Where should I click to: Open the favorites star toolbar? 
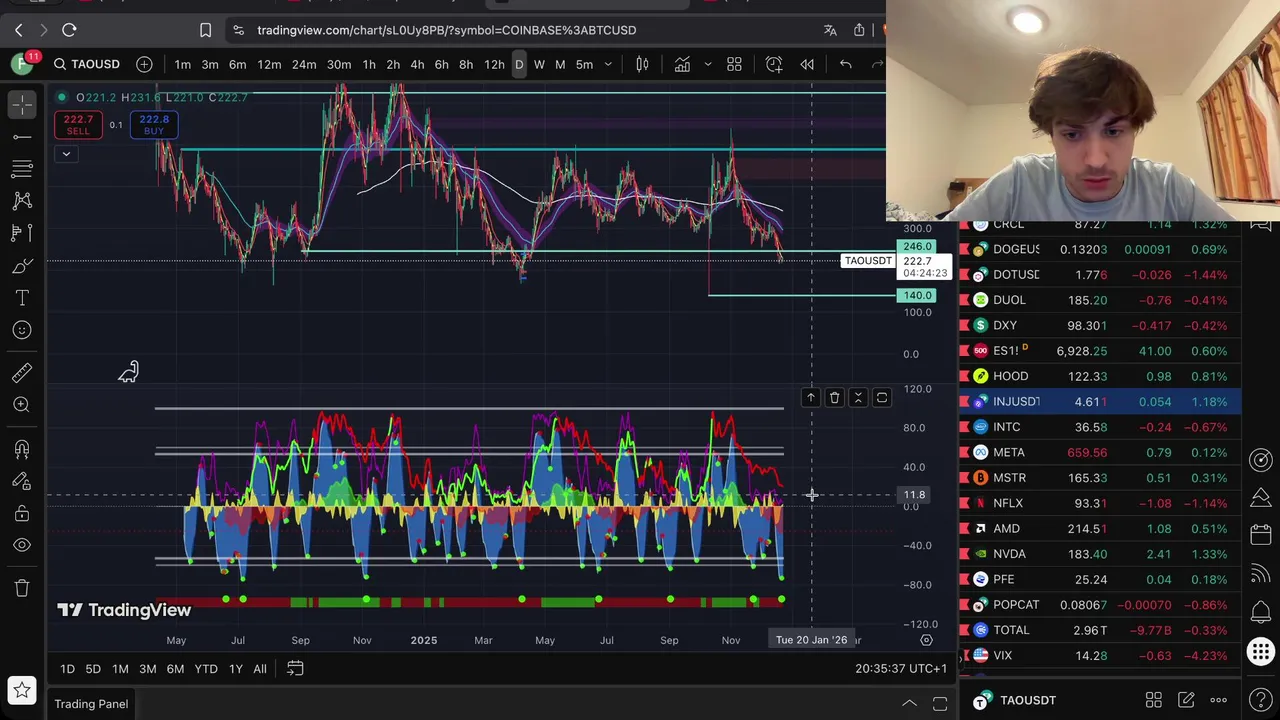(22, 689)
